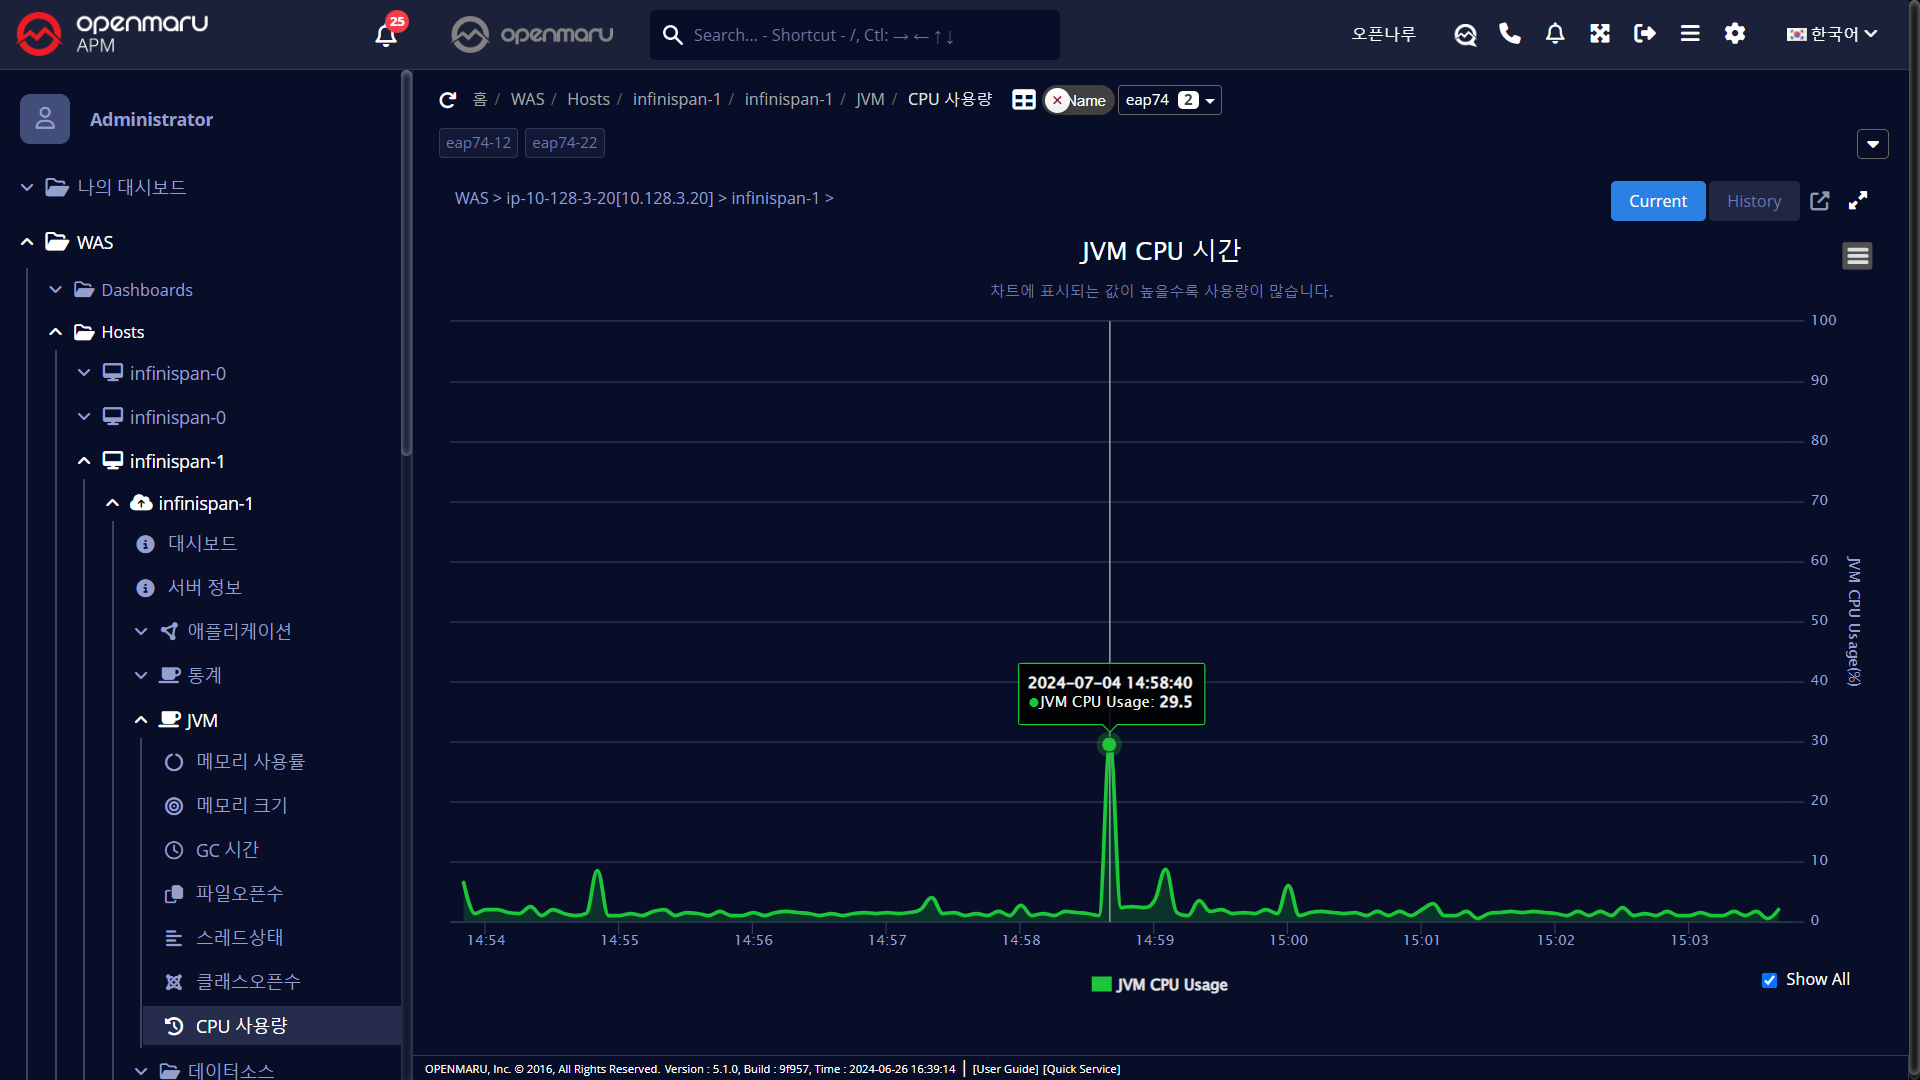Open the 한국어 language dropdown

[1832, 34]
